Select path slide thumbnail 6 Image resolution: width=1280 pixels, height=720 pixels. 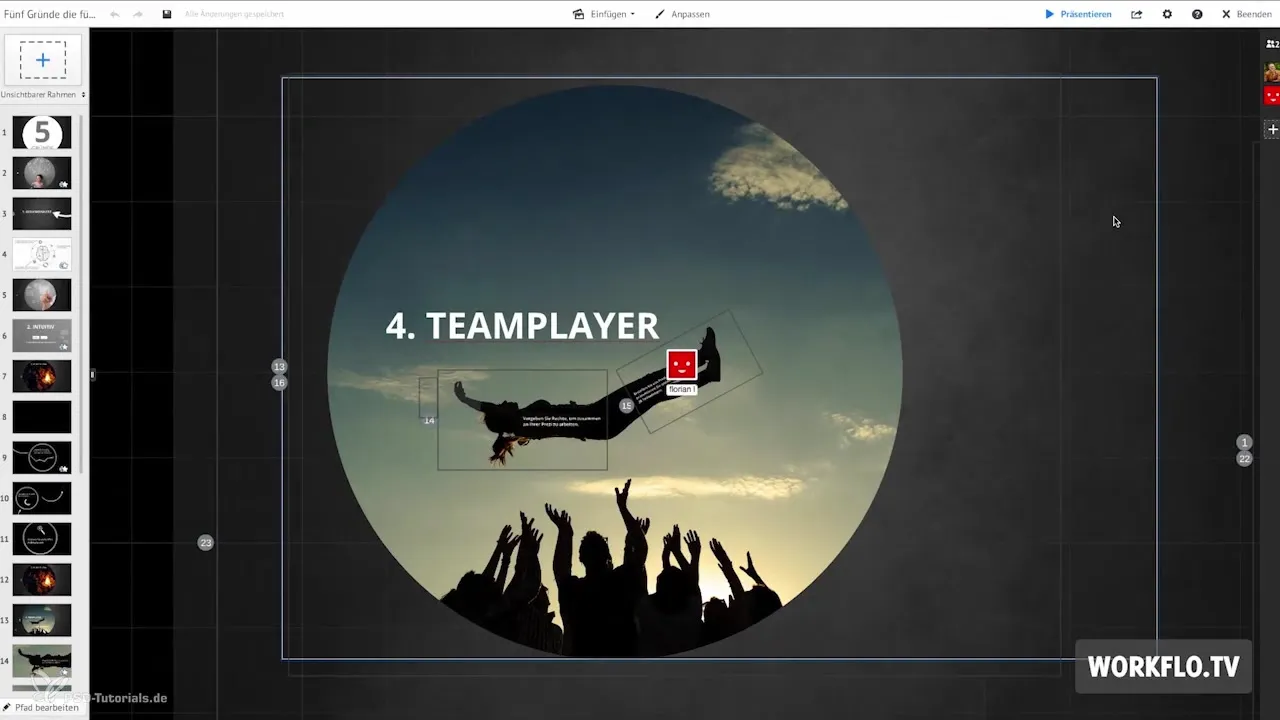coord(42,336)
